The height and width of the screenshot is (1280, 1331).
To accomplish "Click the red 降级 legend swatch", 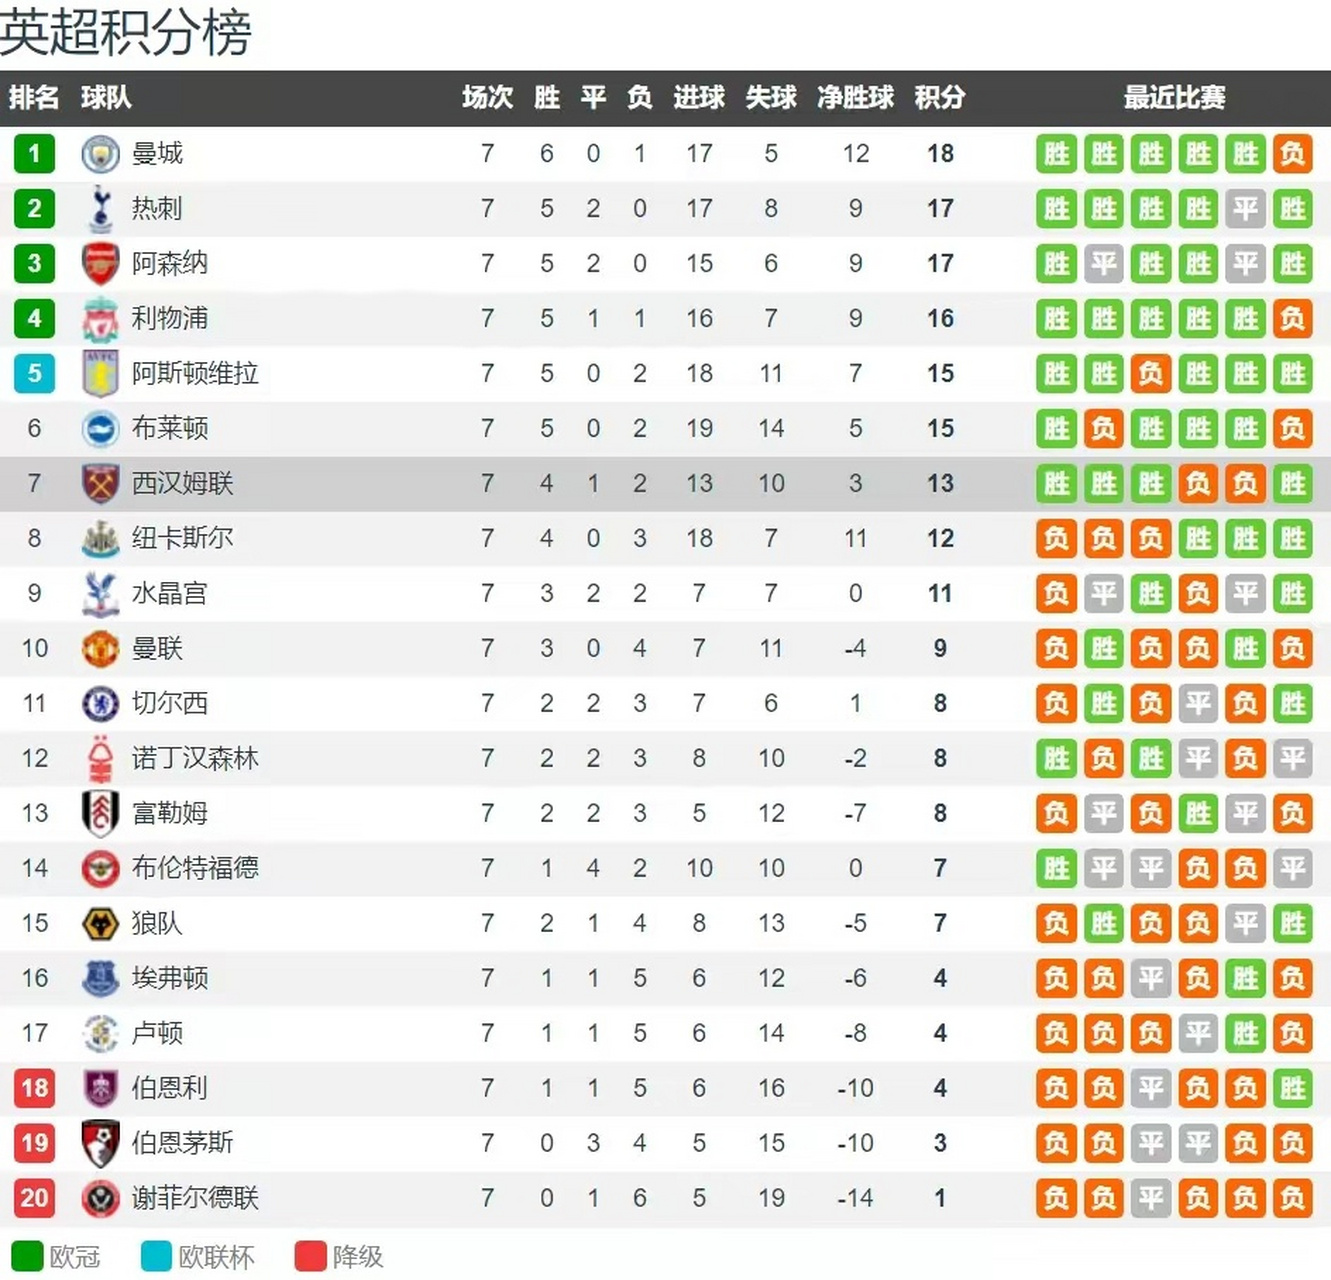I will pyautogui.click(x=310, y=1256).
